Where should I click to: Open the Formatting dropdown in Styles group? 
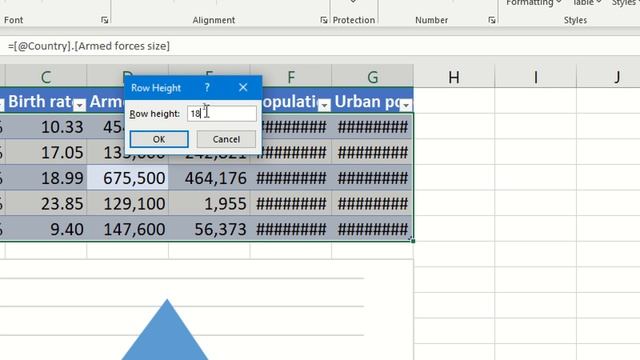[x=533, y=3]
